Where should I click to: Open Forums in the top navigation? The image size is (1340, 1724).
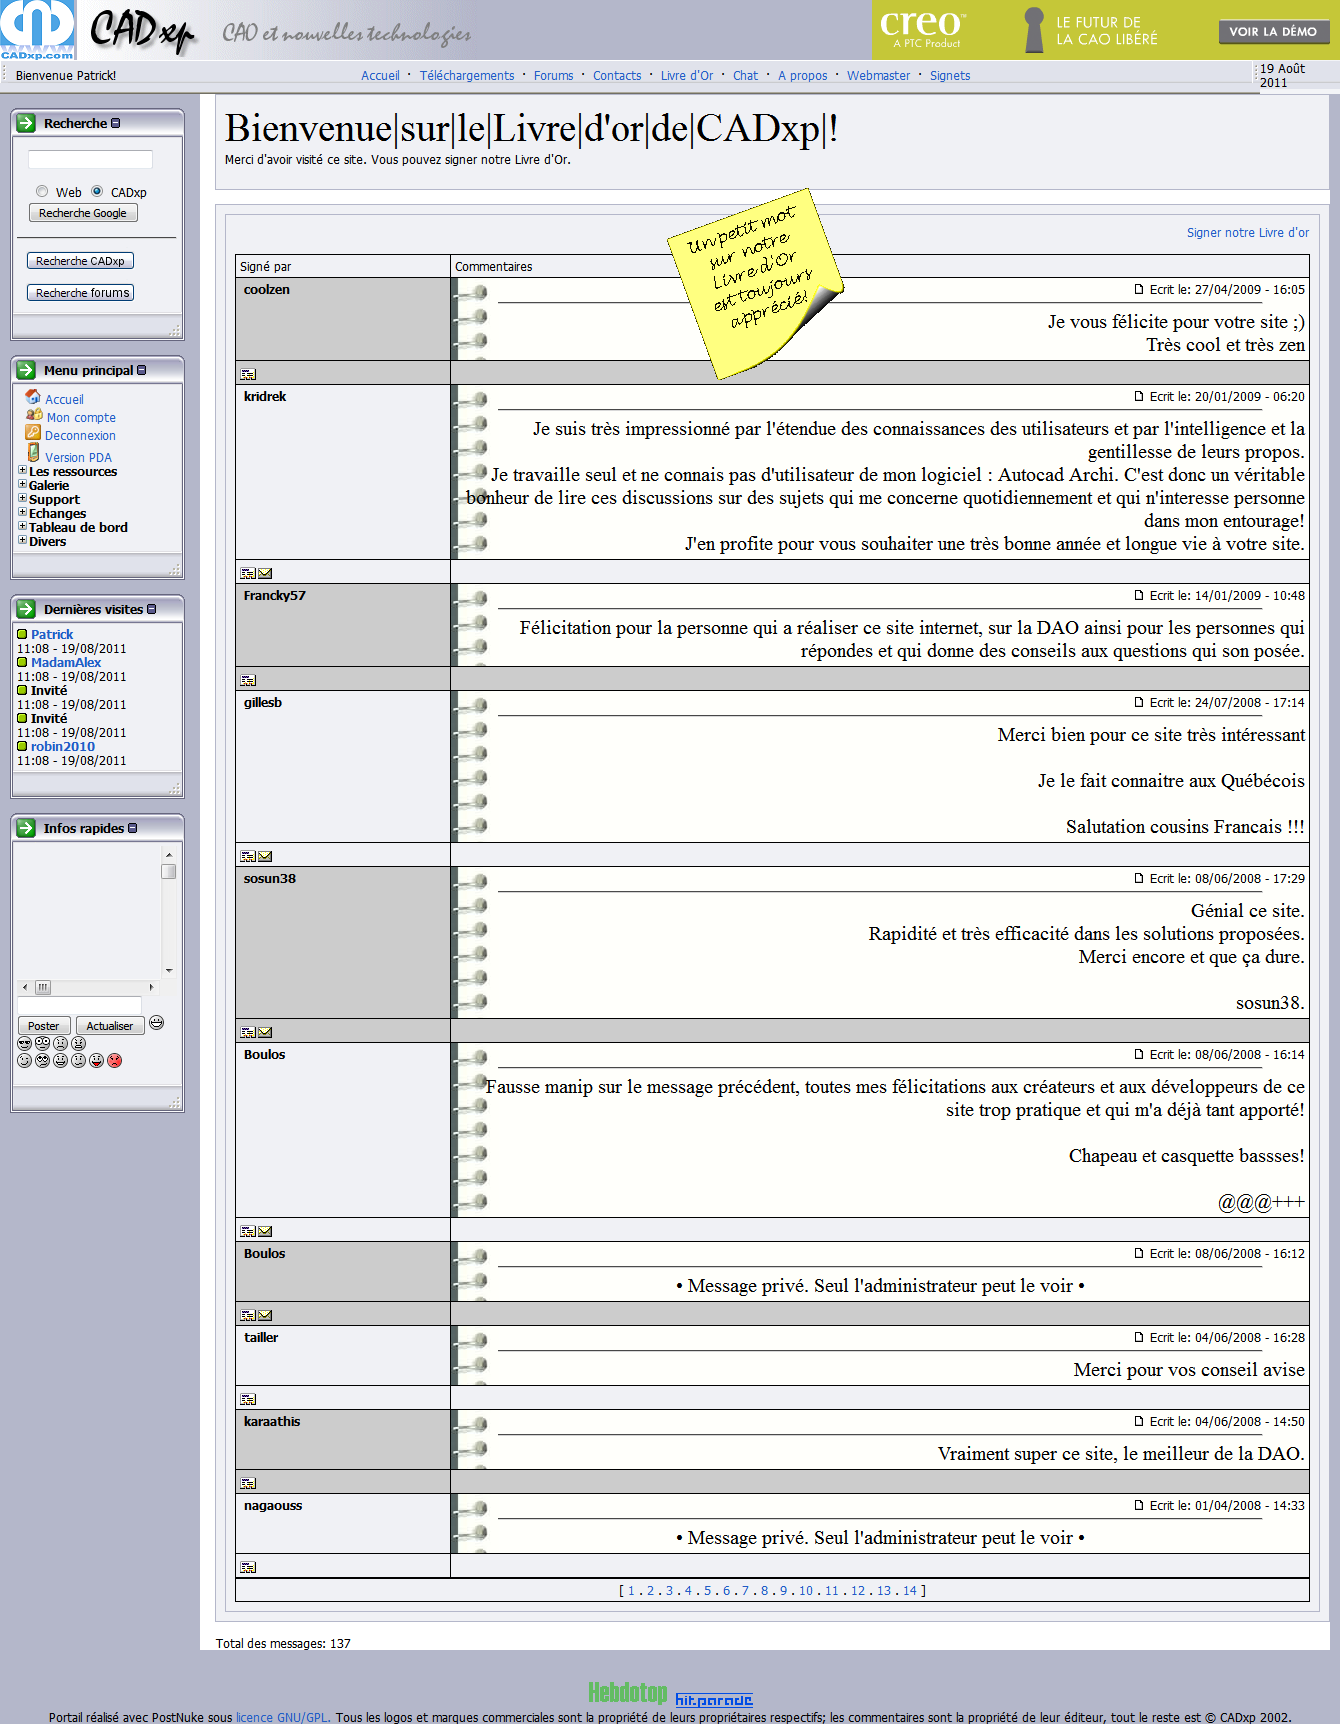pos(553,76)
